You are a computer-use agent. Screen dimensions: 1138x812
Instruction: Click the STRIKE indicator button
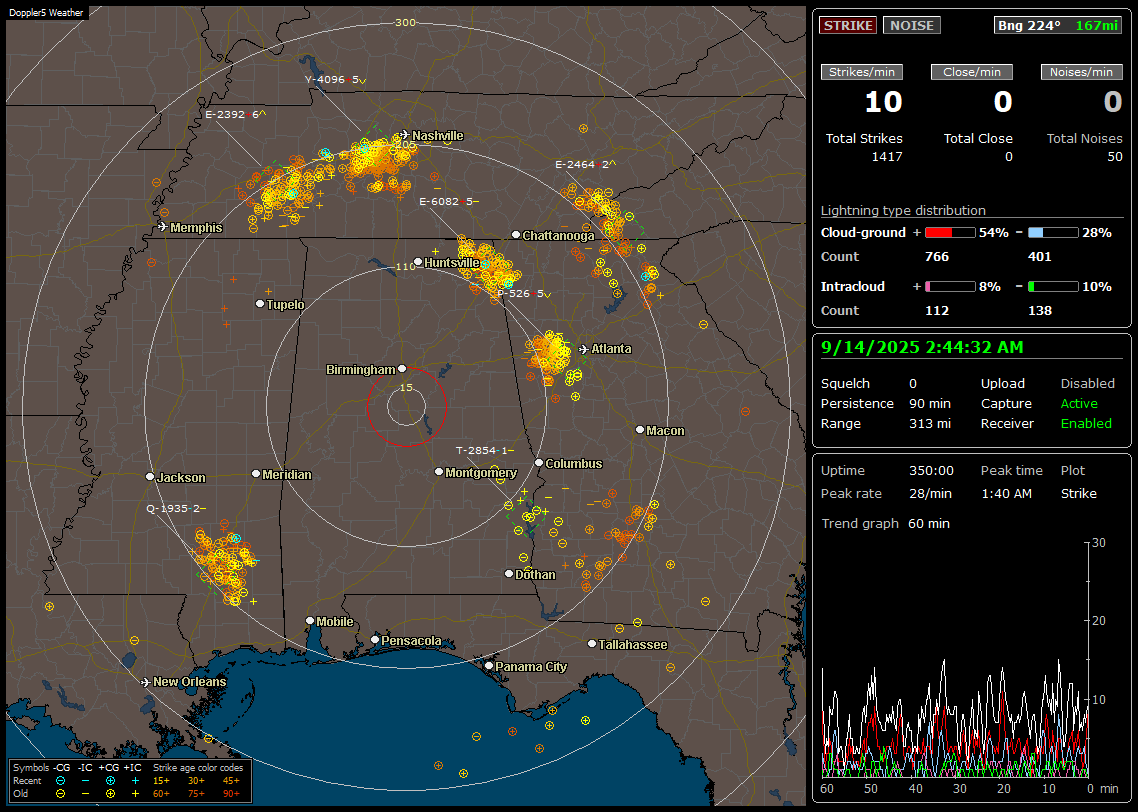coord(848,25)
